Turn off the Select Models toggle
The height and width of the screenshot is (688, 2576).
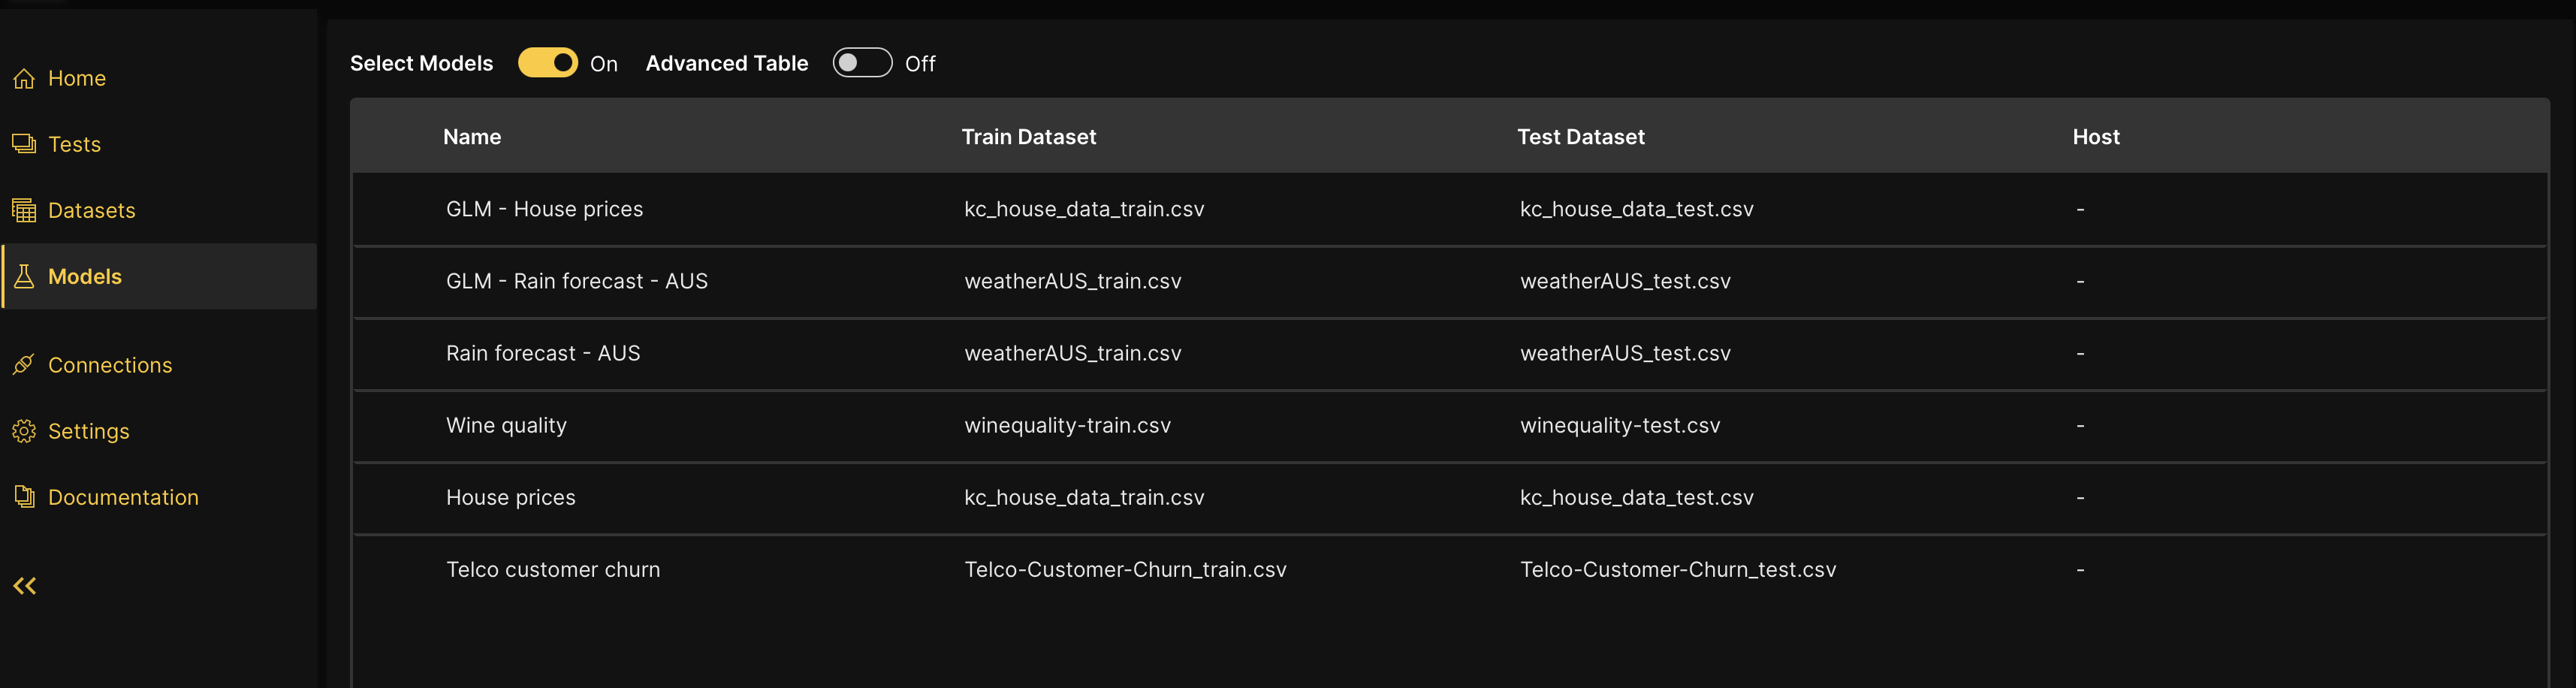click(x=548, y=63)
